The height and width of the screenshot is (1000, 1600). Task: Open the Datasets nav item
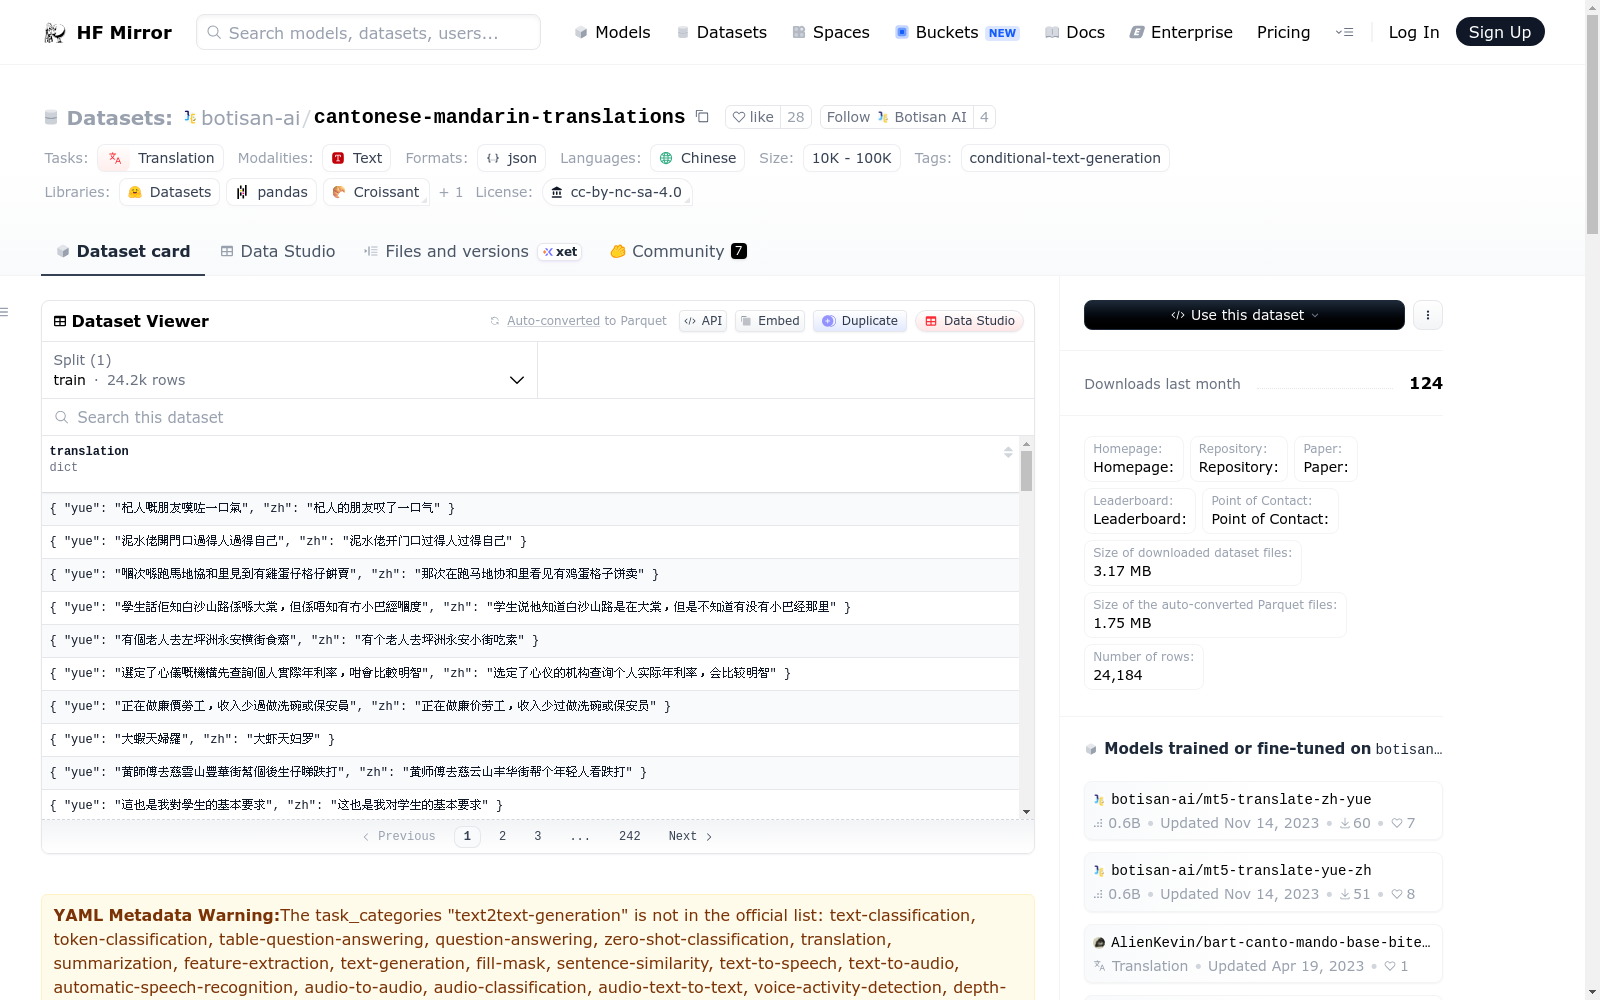[722, 32]
